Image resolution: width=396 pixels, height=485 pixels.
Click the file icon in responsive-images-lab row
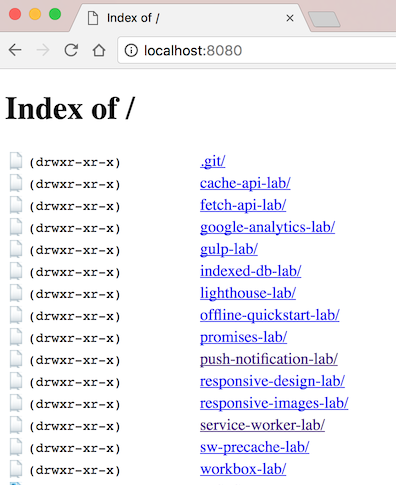pyautogui.click(x=16, y=403)
